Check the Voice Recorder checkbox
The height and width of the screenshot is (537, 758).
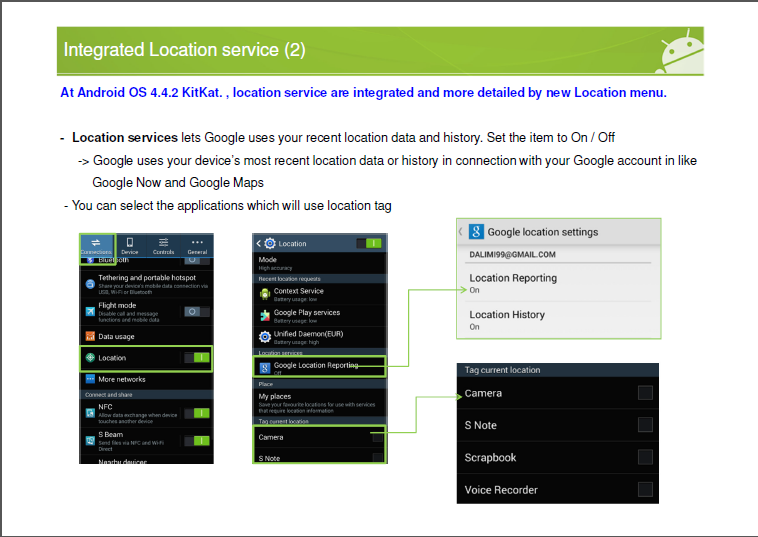[645, 490]
